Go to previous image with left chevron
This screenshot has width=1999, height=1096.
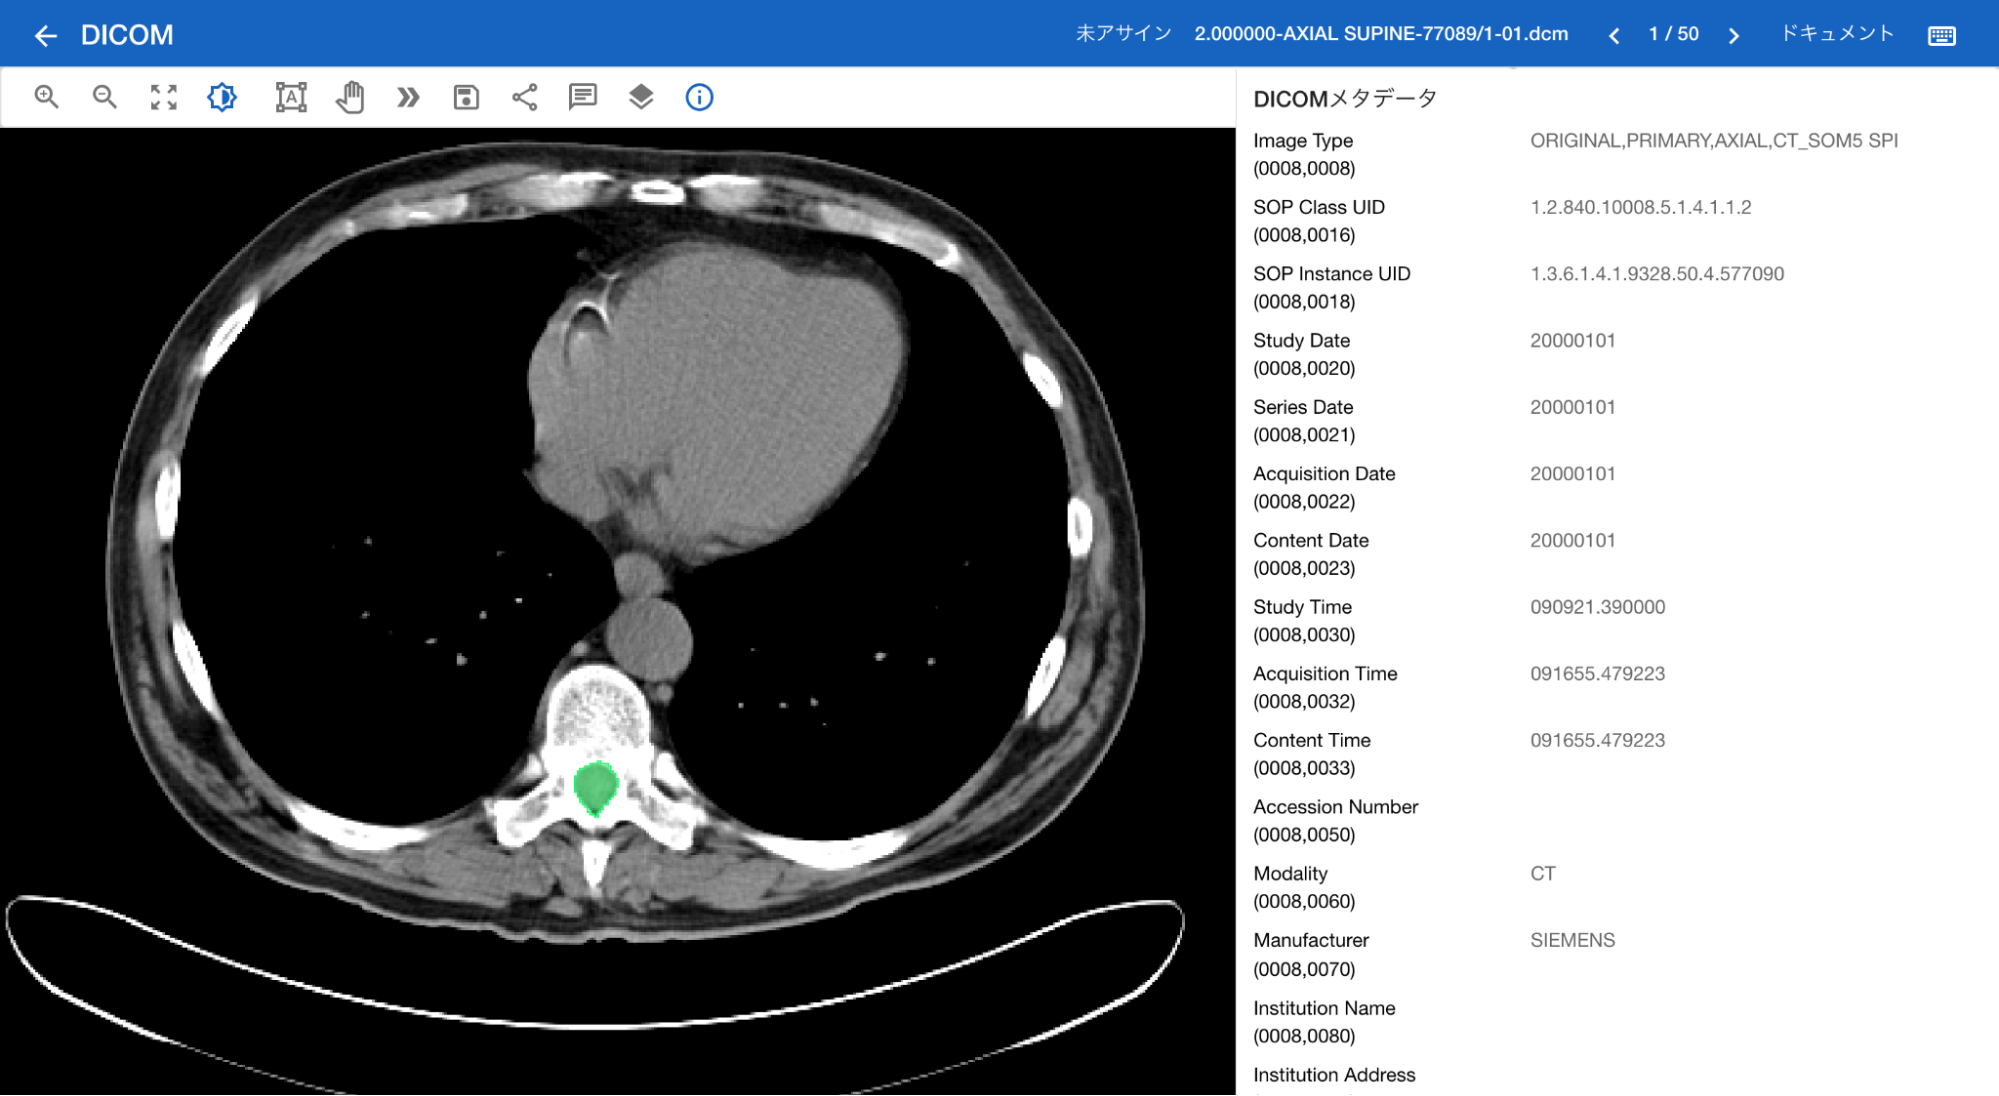pyautogui.click(x=1614, y=36)
